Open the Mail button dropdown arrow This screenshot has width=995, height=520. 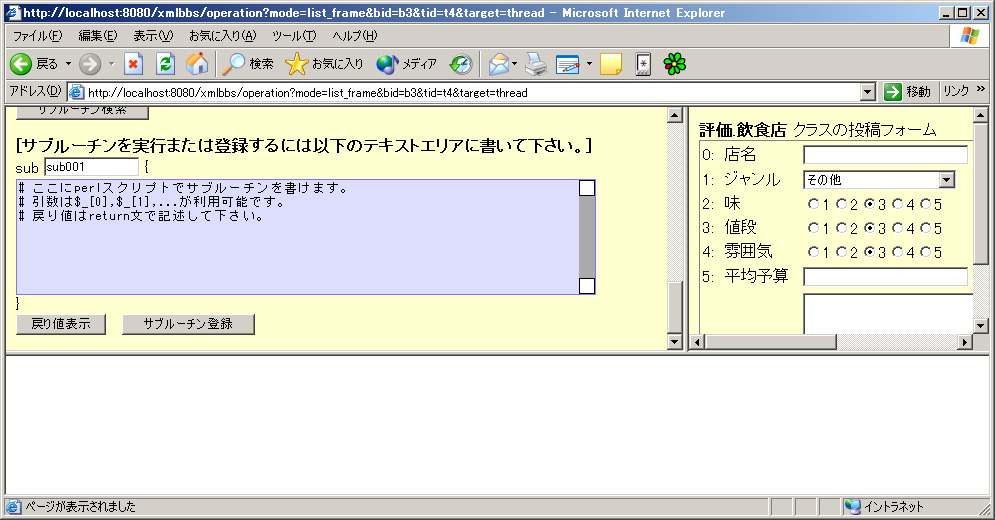tap(514, 63)
